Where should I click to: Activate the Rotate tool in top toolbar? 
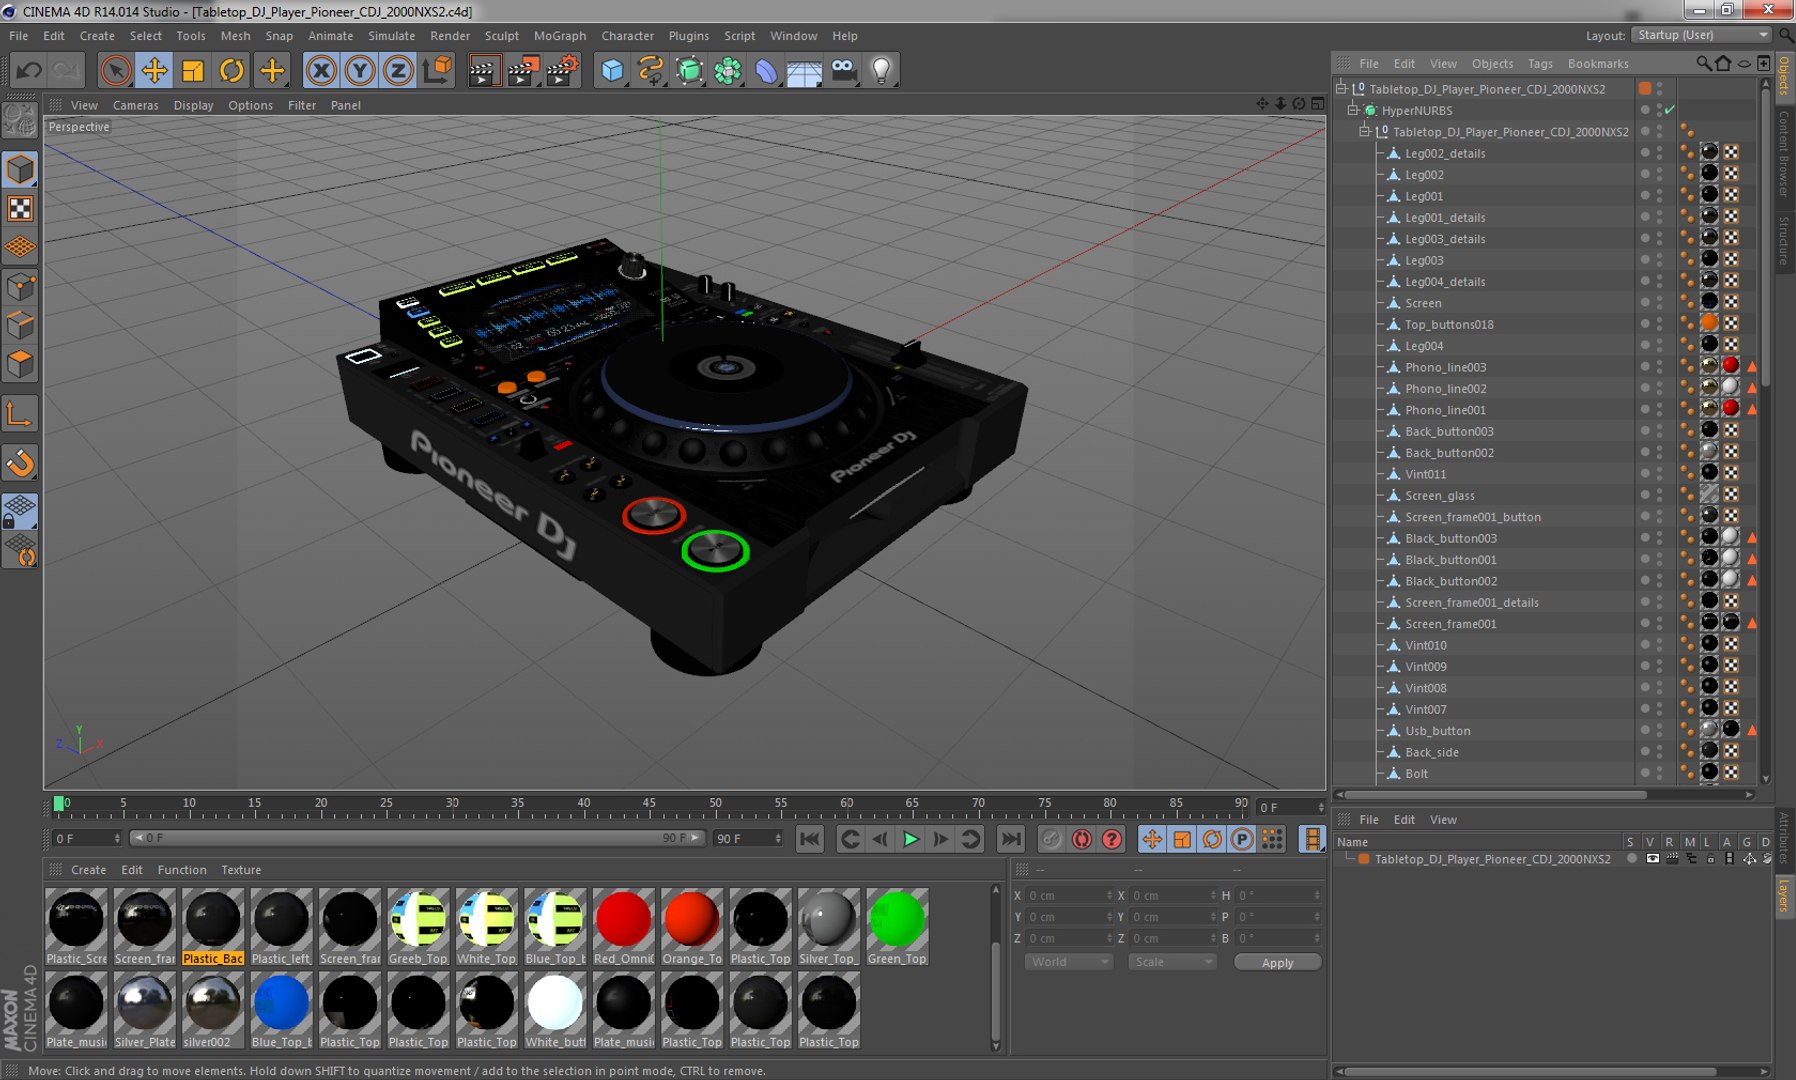pos(232,70)
